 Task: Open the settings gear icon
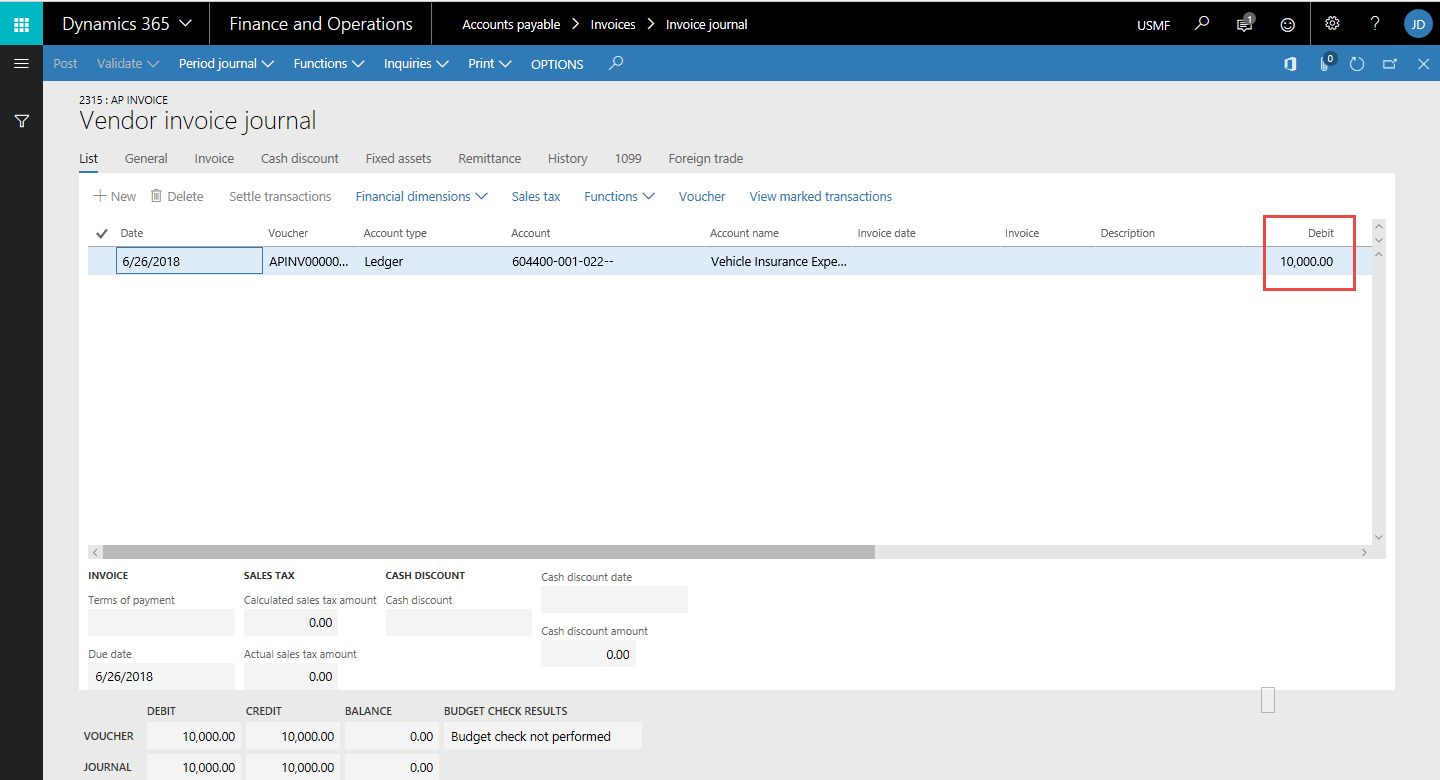point(1332,23)
